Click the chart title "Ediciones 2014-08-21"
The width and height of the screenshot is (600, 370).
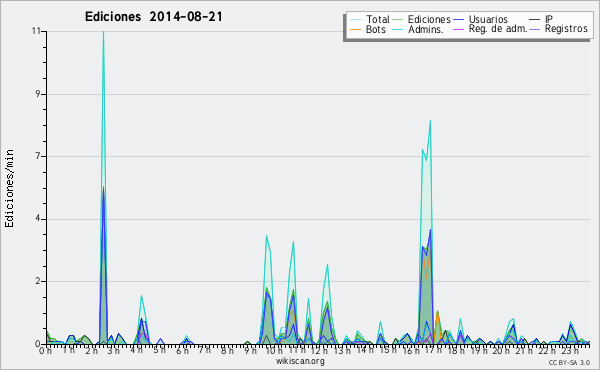[153, 16]
